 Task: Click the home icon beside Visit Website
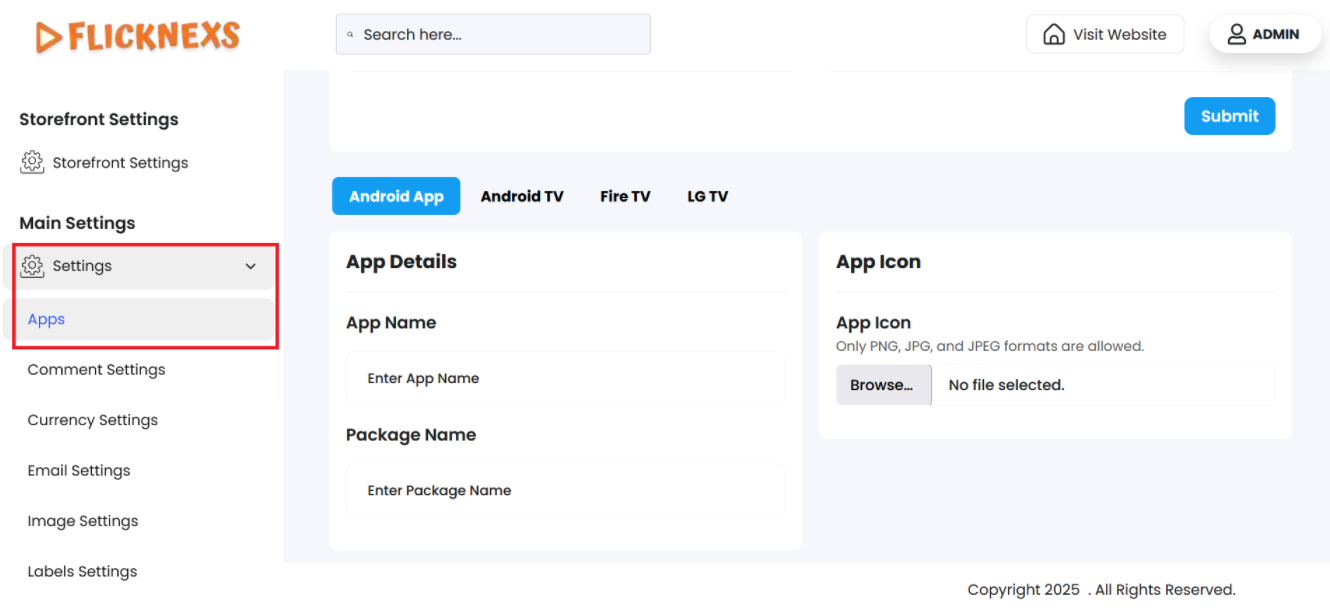[1054, 34]
